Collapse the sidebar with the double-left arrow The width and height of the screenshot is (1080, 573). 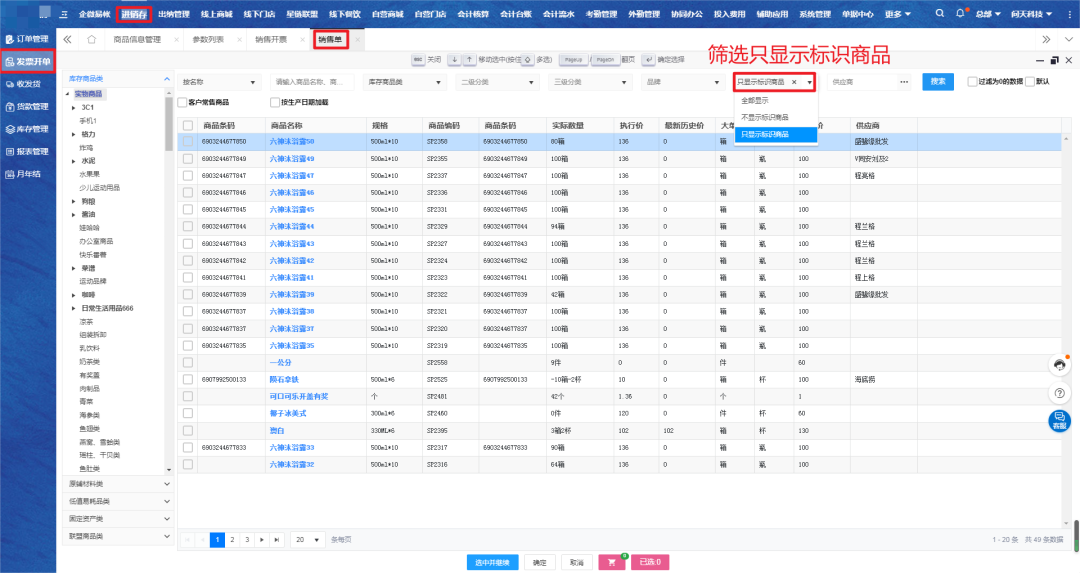[67, 39]
